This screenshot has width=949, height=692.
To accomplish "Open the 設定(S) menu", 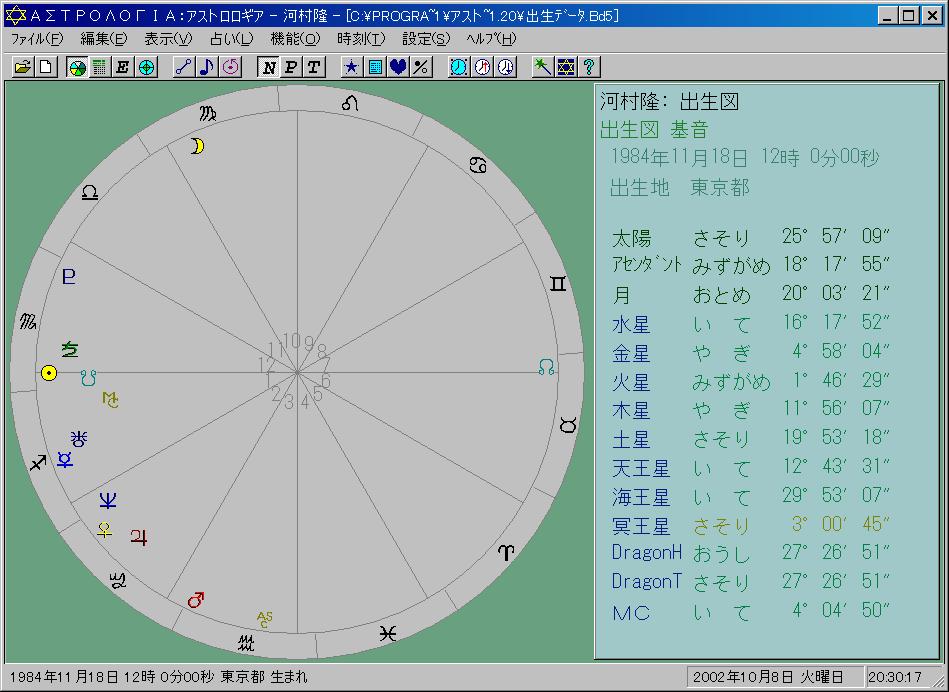I will tap(426, 39).
